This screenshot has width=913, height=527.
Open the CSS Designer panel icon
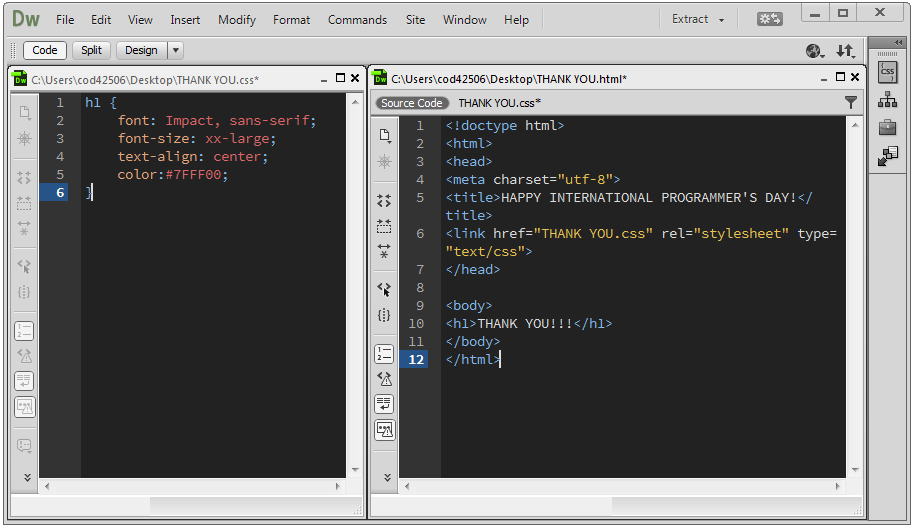[887, 72]
